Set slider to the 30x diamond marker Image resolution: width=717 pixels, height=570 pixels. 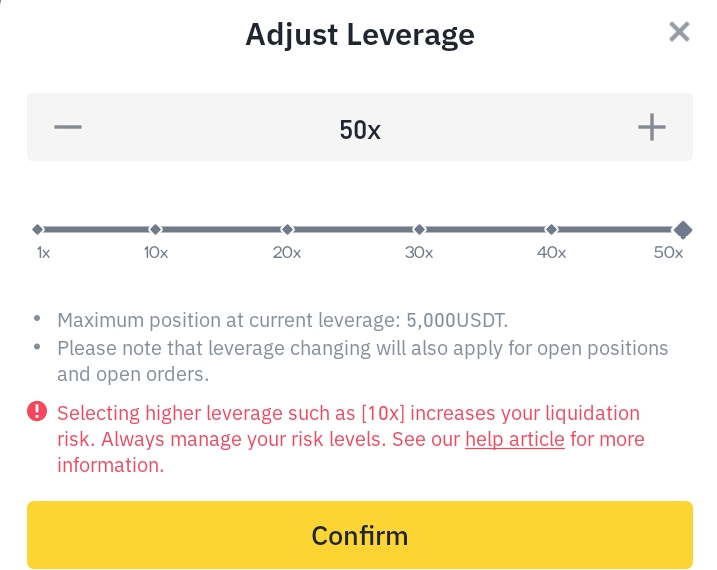click(x=419, y=229)
